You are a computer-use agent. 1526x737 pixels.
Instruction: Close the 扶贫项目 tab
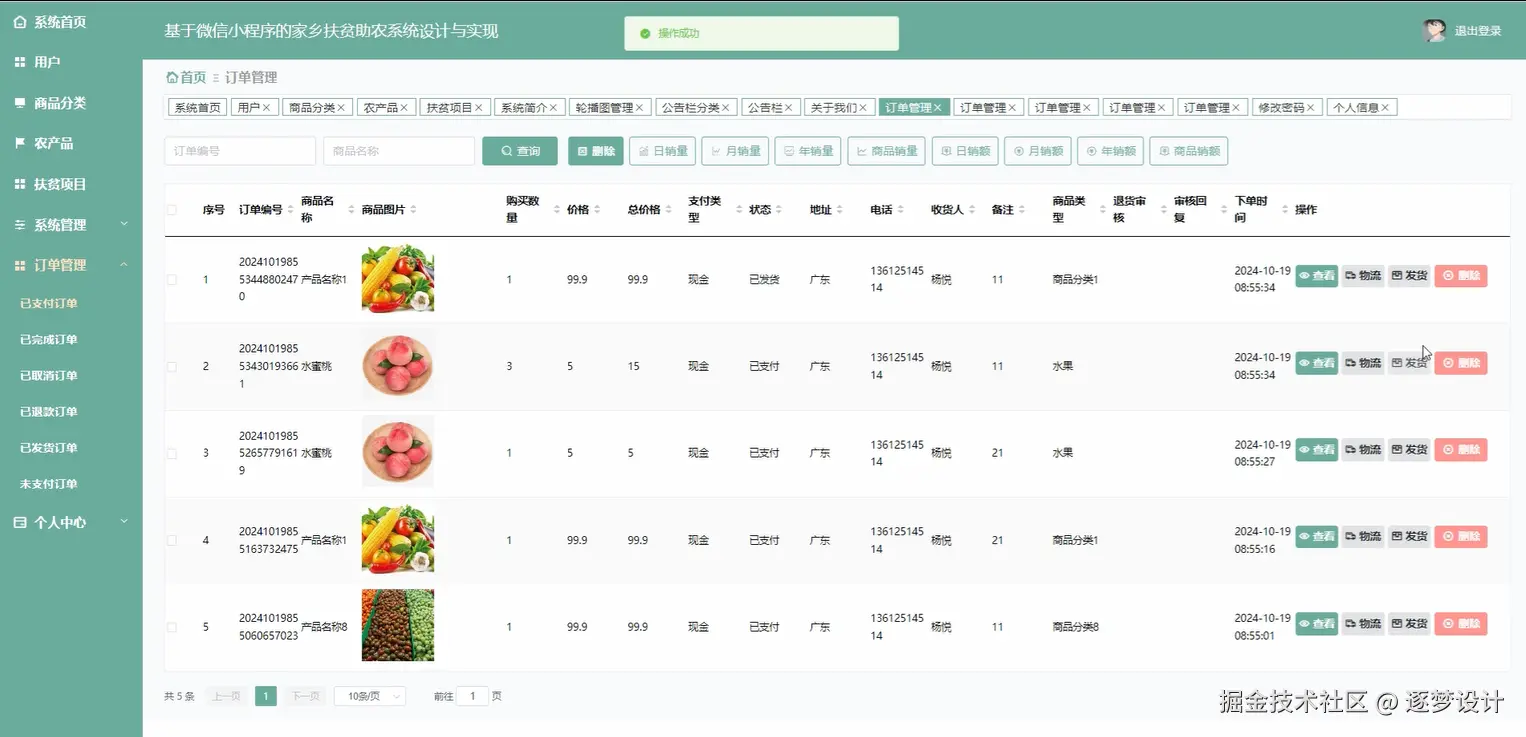click(478, 107)
